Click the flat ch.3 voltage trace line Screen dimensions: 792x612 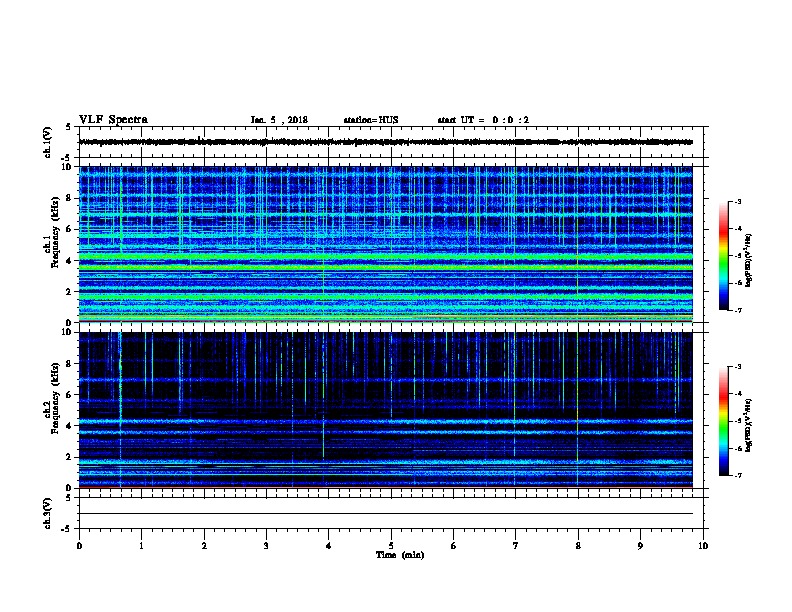point(386,514)
